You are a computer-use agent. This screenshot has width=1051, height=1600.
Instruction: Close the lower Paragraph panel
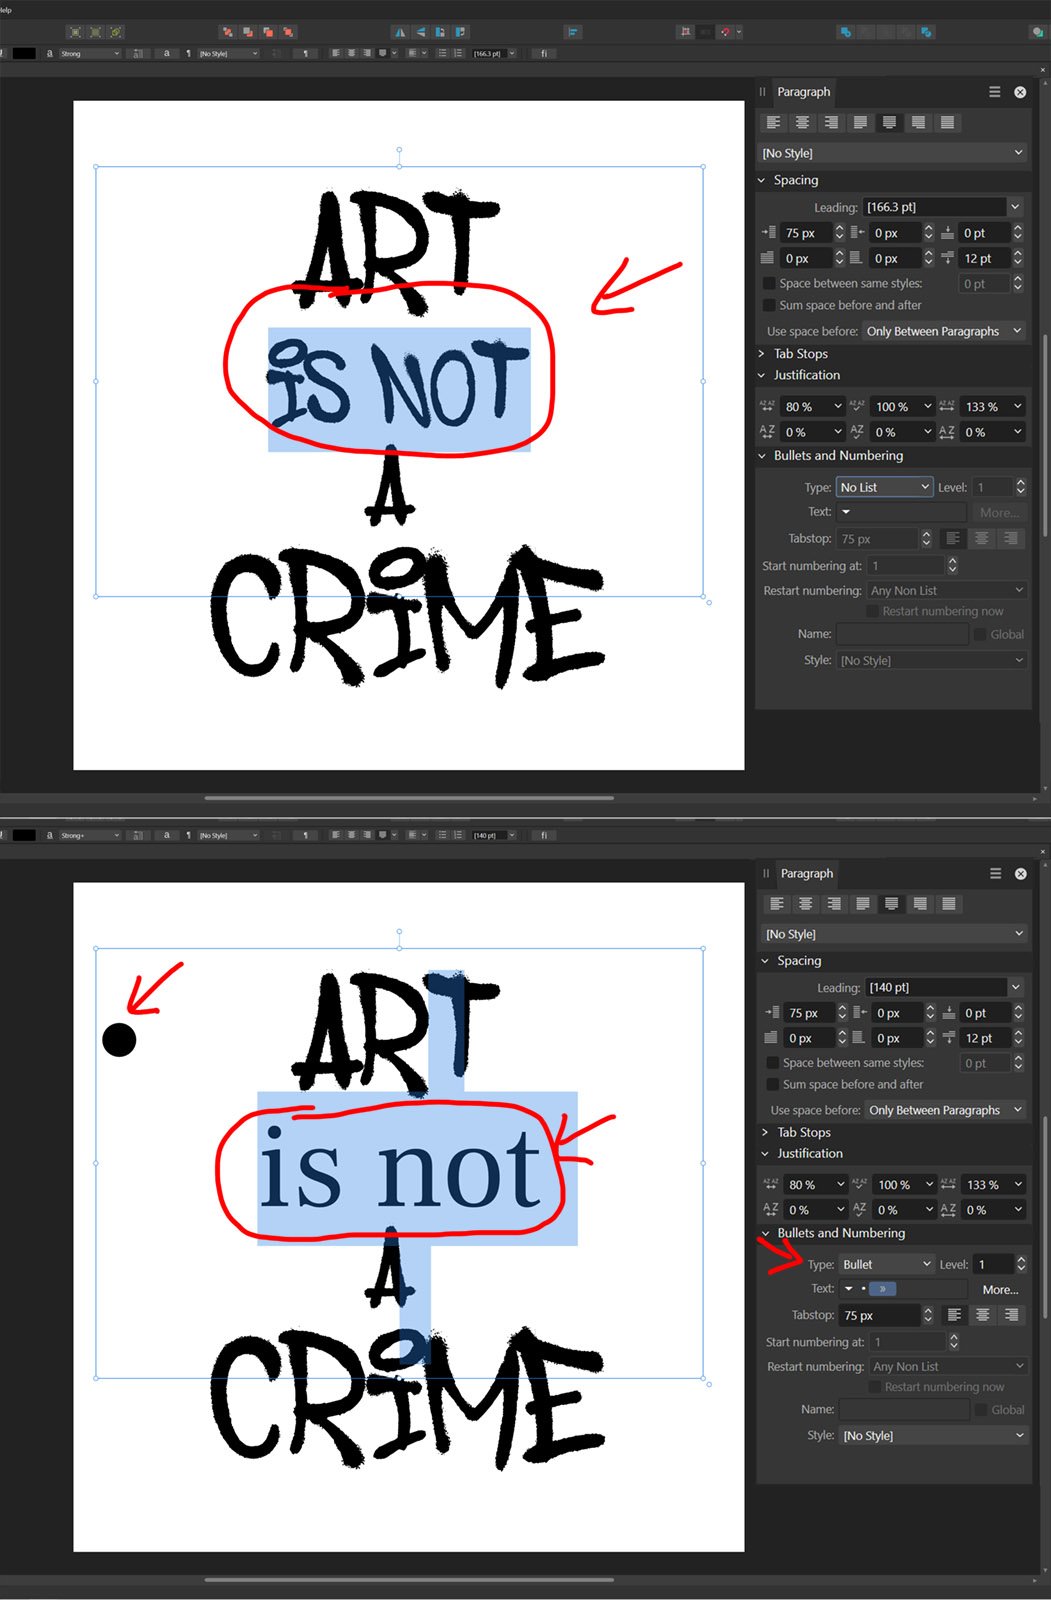(x=1021, y=873)
